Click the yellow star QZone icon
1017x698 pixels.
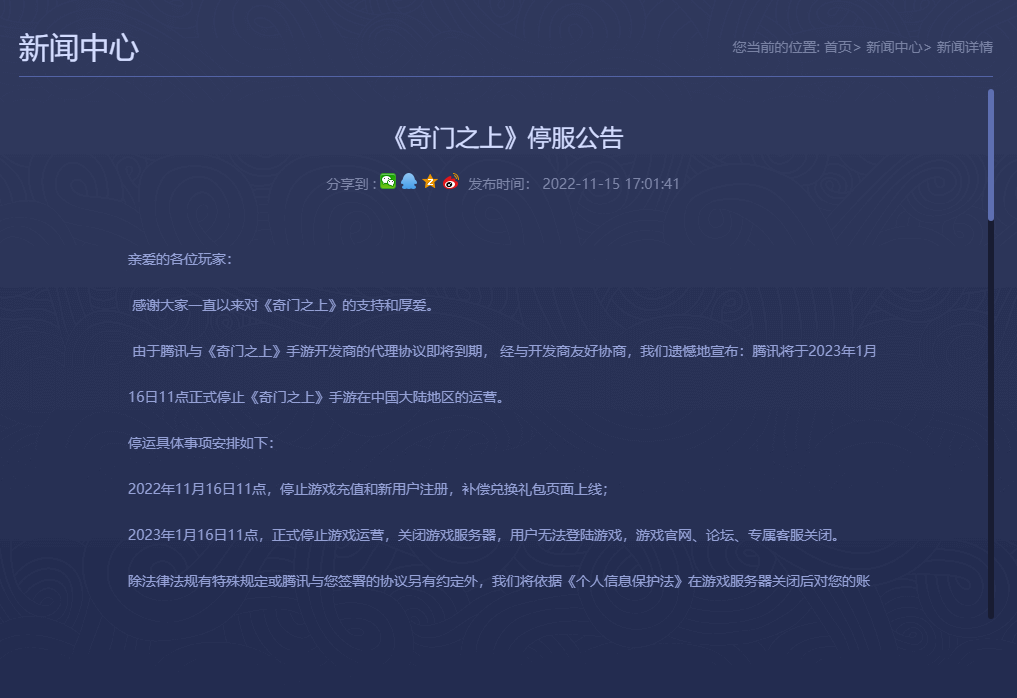point(429,181)
